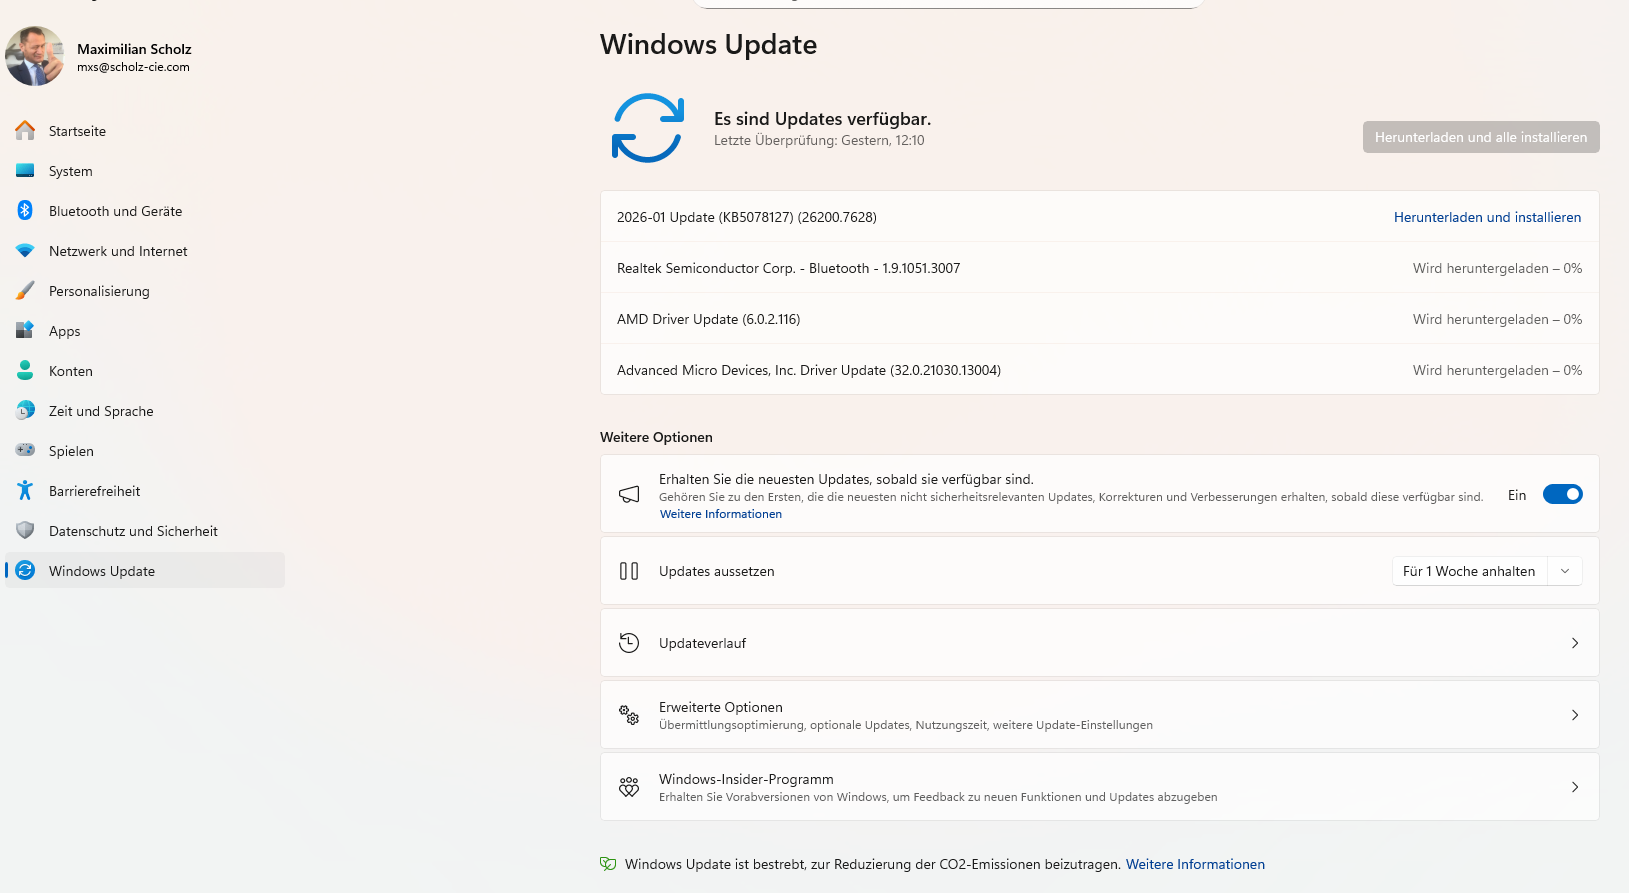Open the Windows-Insider-Programm row
Image resolution: width=1629 pixels, height=893 pixels.
(1099, 787)
